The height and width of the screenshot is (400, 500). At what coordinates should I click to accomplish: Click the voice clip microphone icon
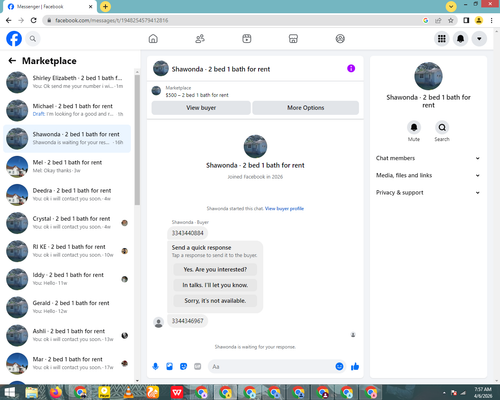[155, 367]
